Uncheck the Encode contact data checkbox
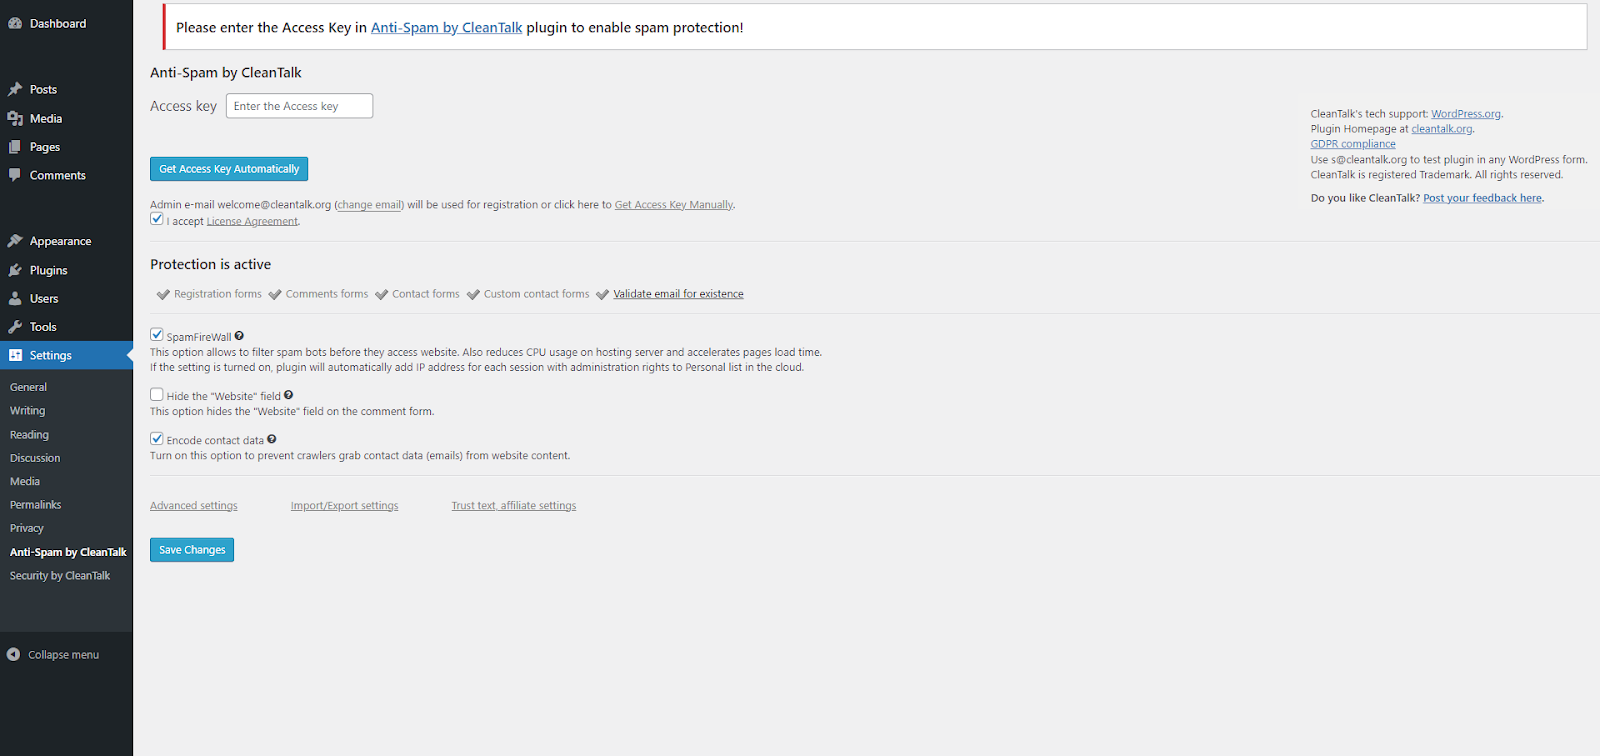This screenshot has height=756, width=1600. [x=157, y=438]
